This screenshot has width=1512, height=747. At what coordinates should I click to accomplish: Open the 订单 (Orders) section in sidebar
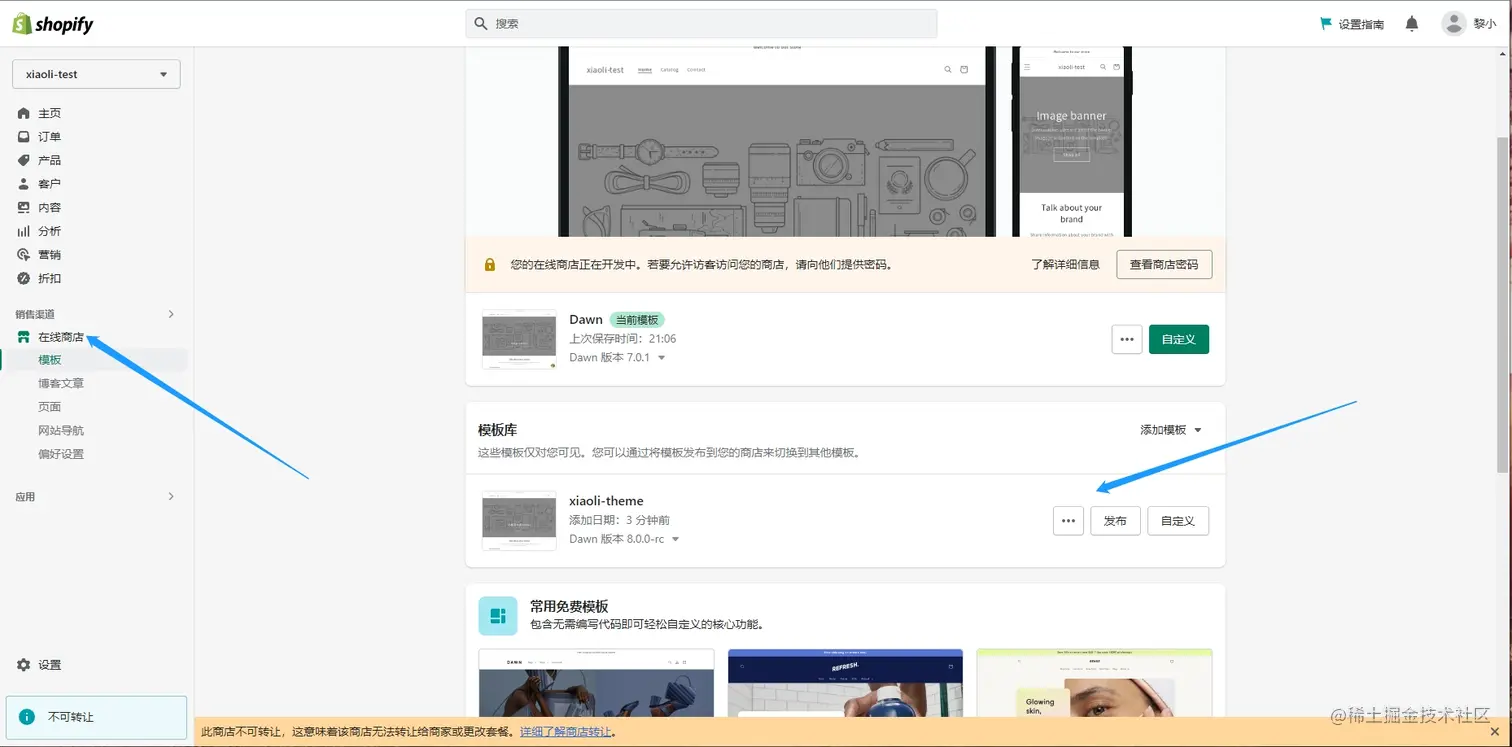(49, 136)
